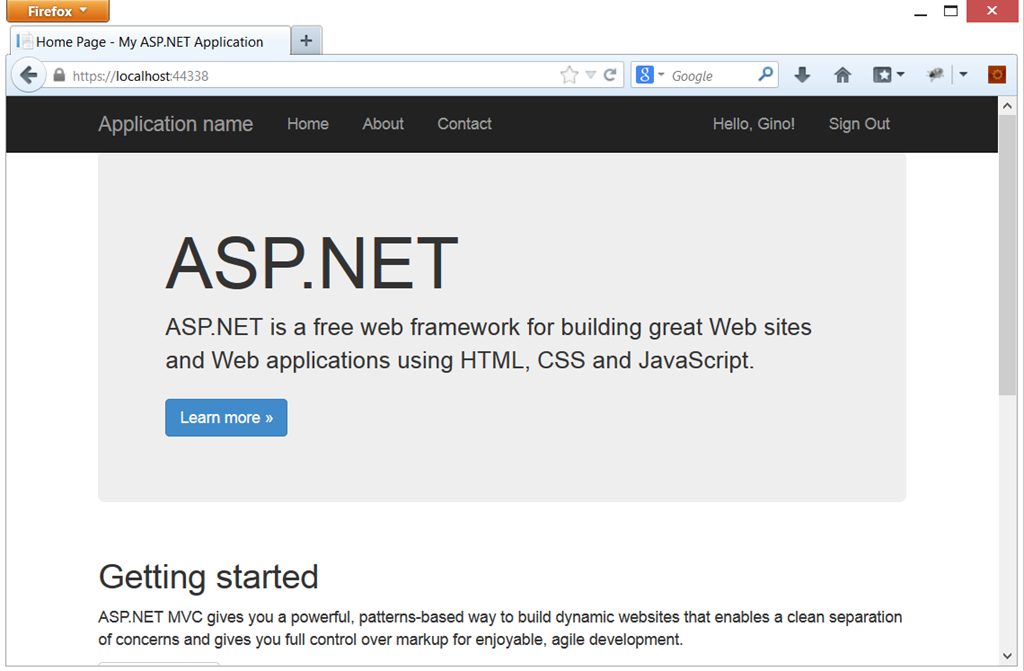Image resolution: width=1024 pixels, height=671 pixels.
Task: Go to the browser home page icon
Action: [842, 75]
